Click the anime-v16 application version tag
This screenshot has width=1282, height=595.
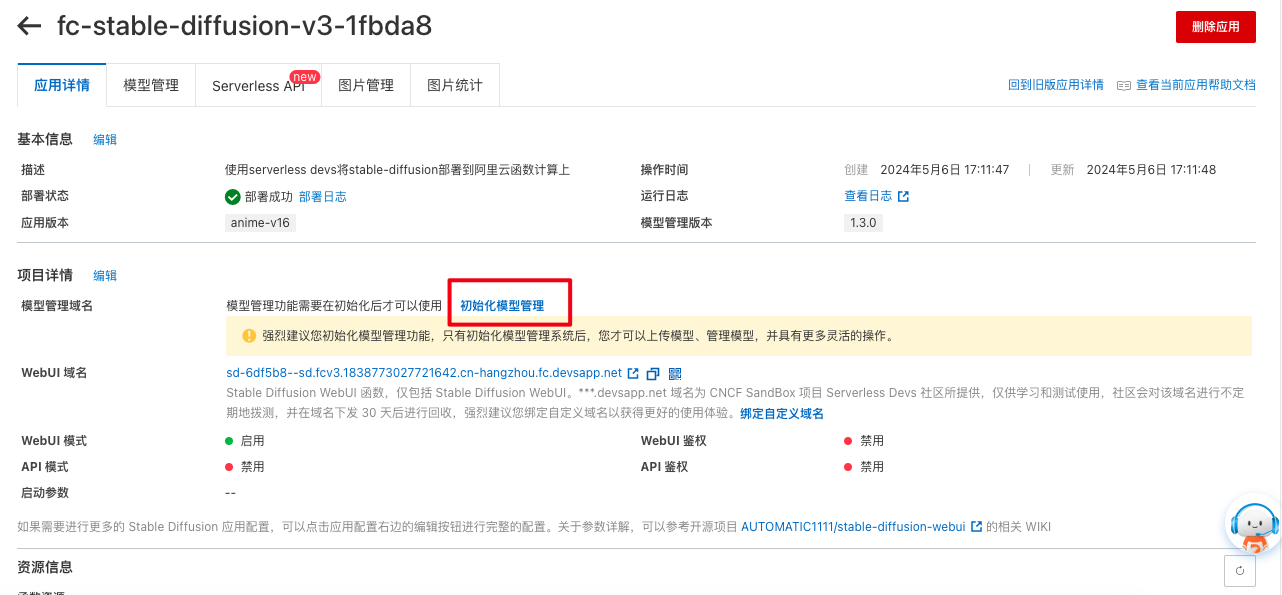(x=261, y=223)
